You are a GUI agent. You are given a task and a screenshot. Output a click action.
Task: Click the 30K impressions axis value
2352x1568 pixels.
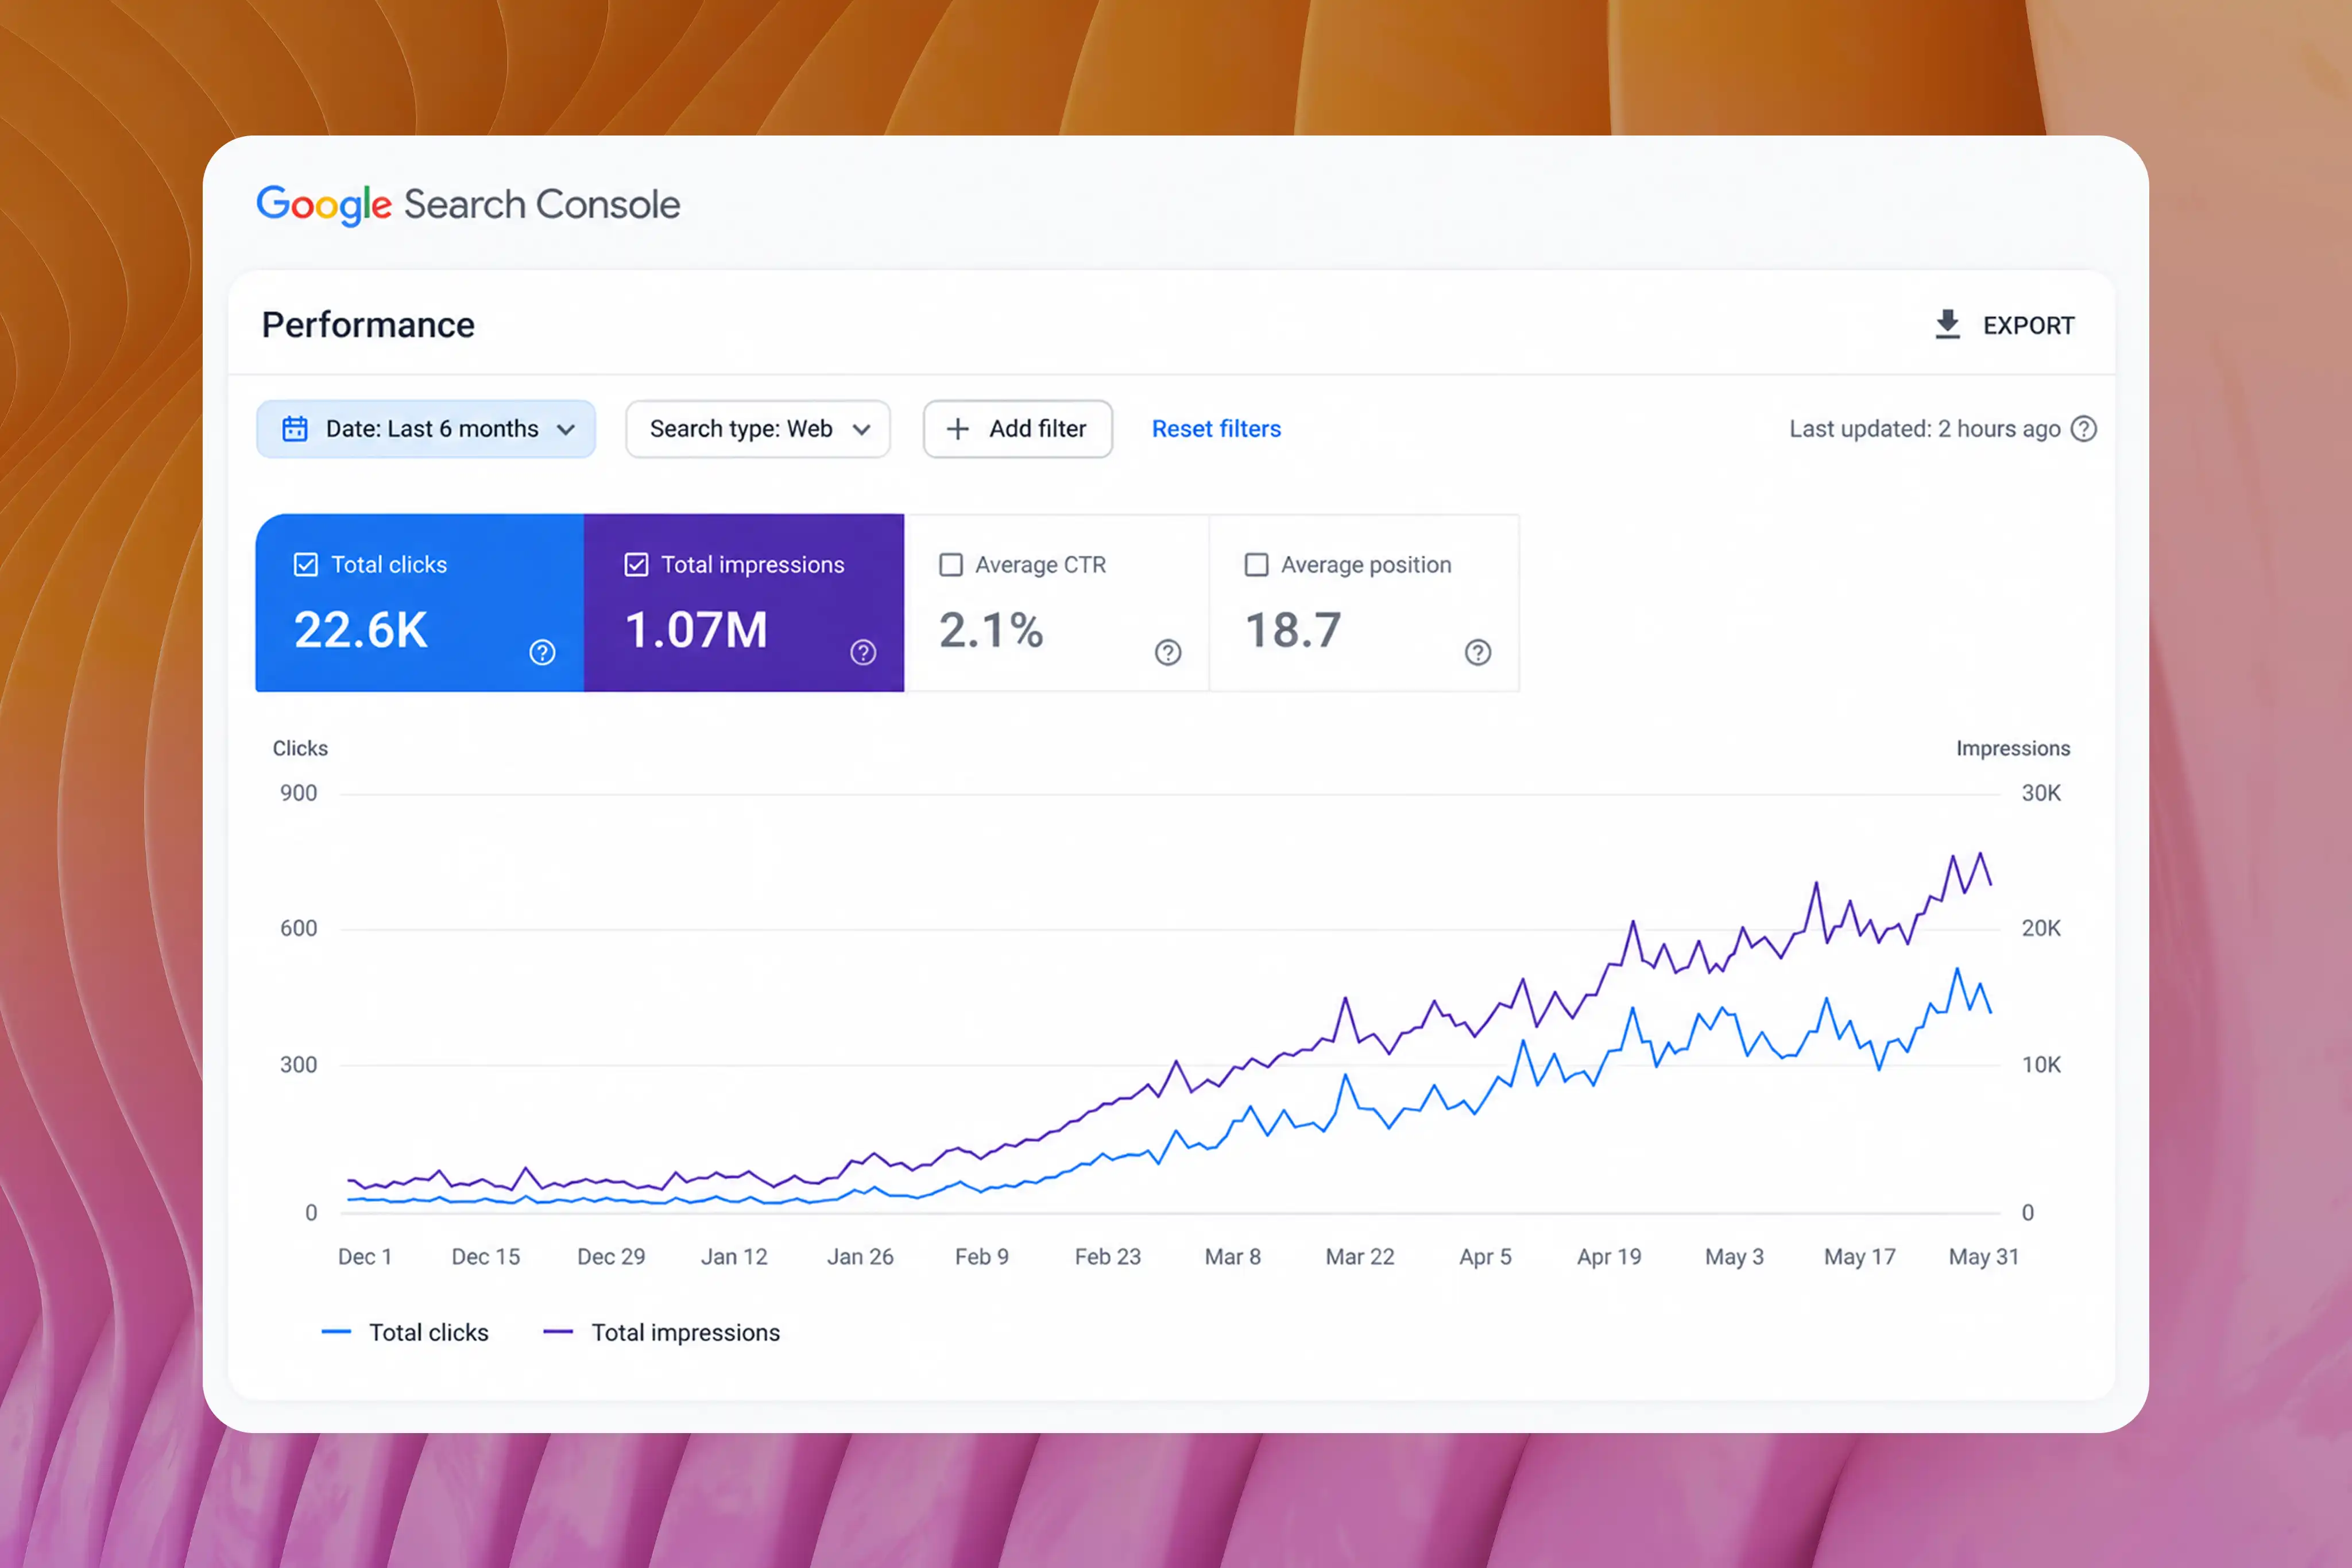tap(2041, 793)
